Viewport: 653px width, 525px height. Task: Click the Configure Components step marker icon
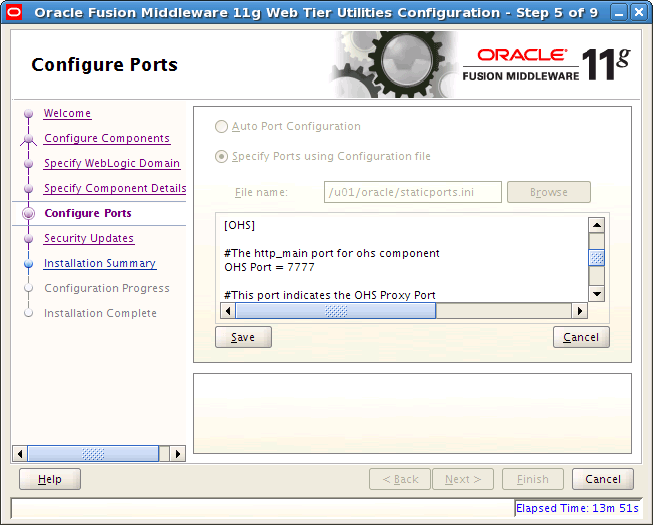point(28,139)
